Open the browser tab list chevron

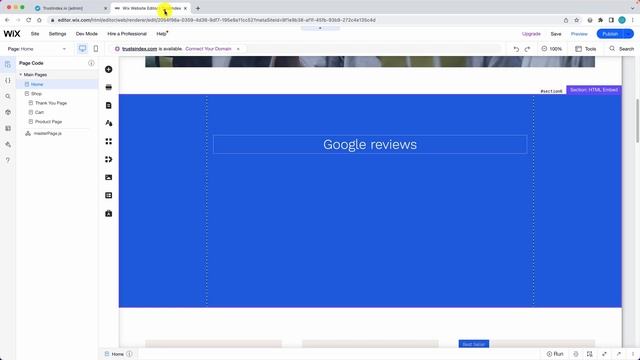(x=632, y=8)
